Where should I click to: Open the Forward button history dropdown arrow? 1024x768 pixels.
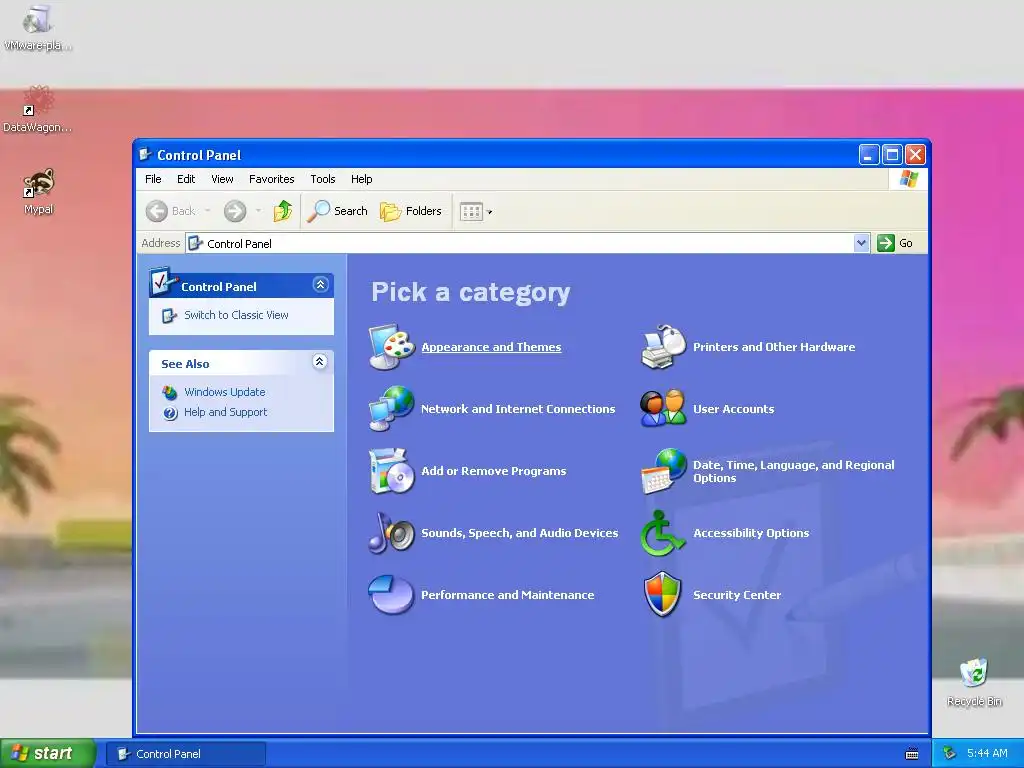(258, 211)
